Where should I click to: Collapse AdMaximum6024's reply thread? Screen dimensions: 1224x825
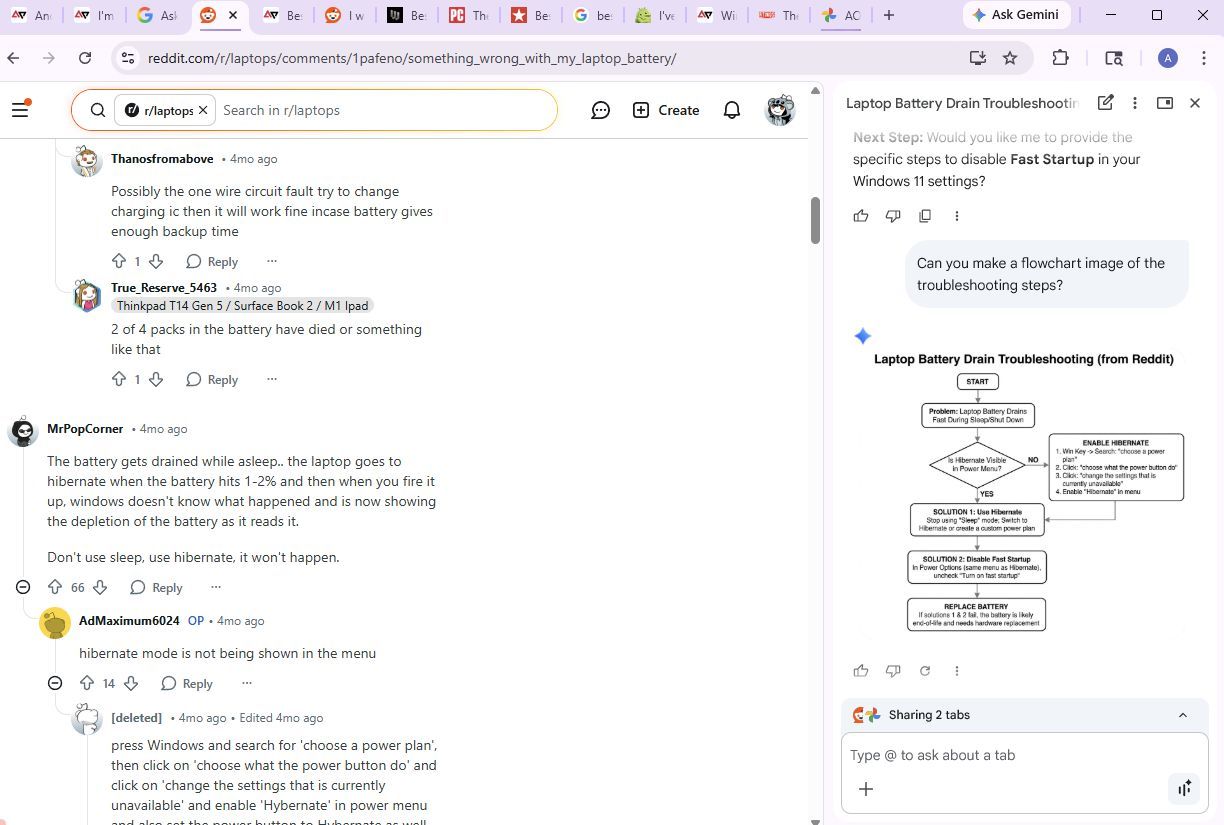pyautogui.click(x=55, y=683)
